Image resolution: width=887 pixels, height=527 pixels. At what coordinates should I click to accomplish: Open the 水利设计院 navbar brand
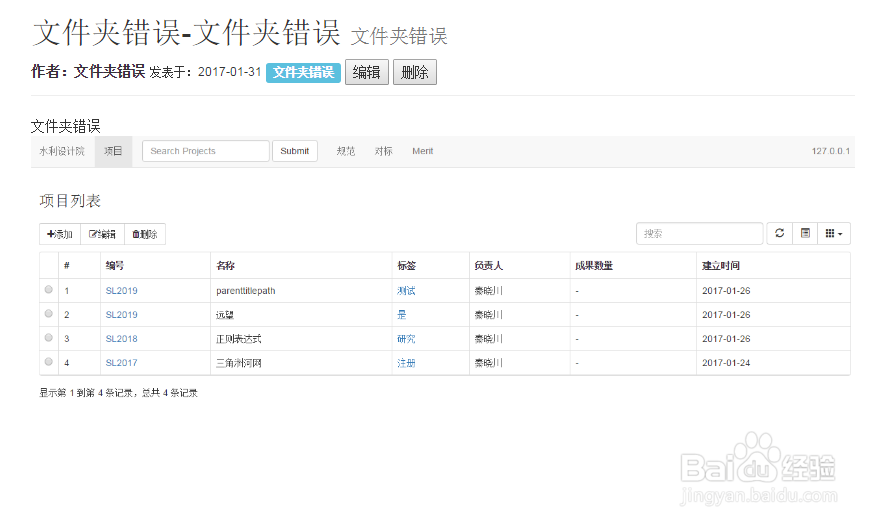tap(62, 151)
